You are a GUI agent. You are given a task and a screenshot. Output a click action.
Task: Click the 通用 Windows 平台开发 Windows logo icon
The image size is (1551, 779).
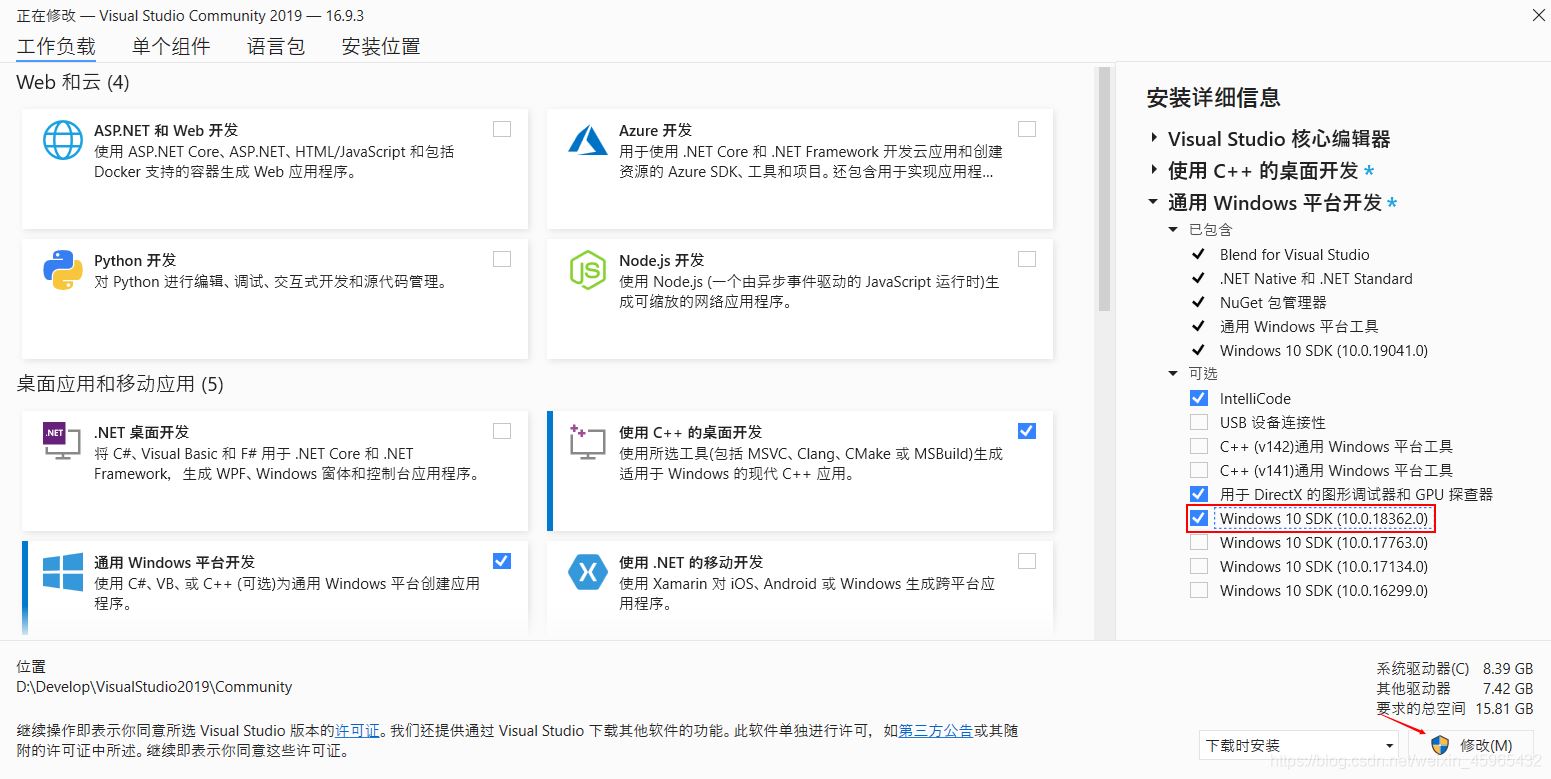click(62, 572)
